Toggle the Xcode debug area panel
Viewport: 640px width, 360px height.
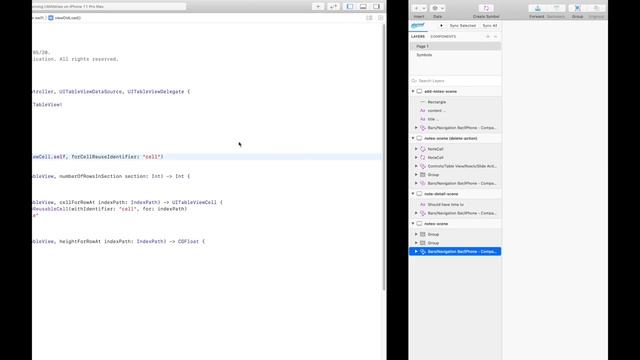coord(363,7)
